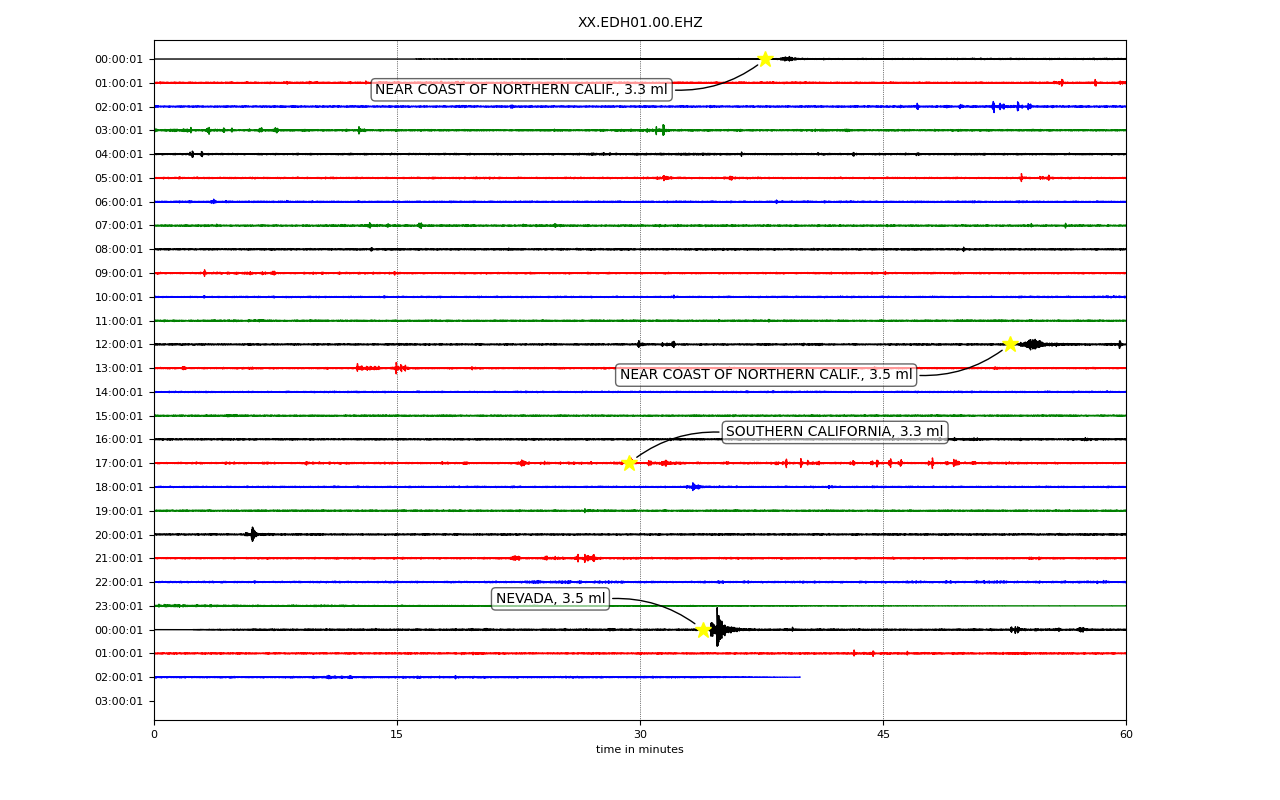The image size is (1280, 800).
Task: Click the yellow star near the Nevada event
Action: coord(703,630)
